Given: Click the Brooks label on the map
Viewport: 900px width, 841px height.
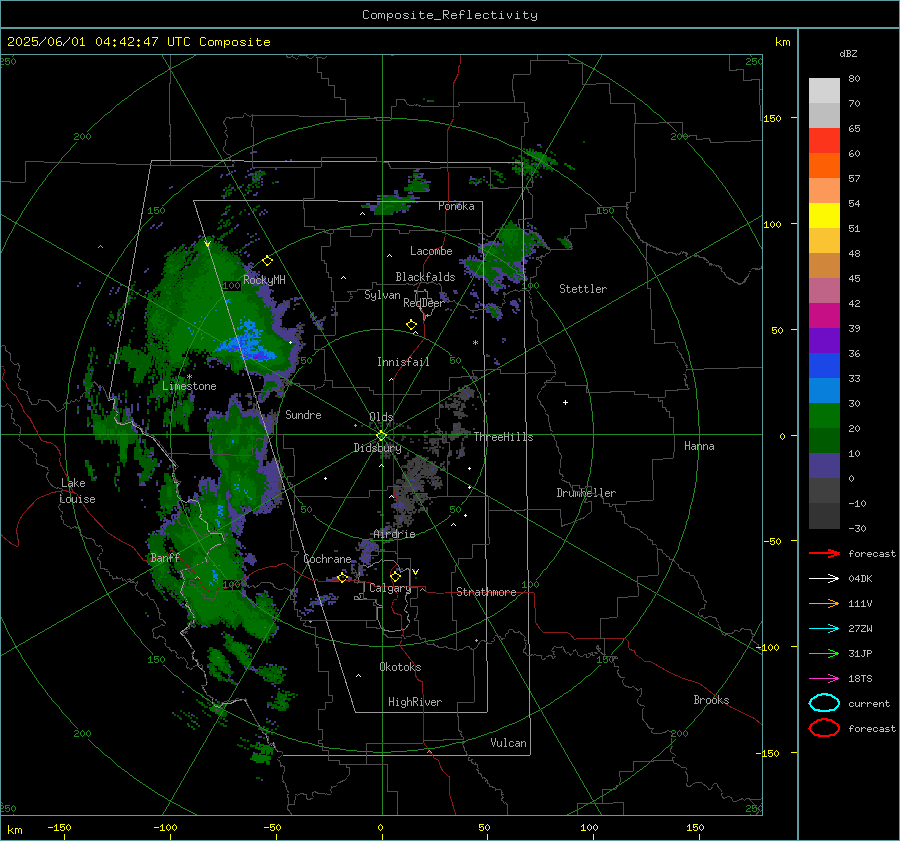Looking at the screenshot, I should [x=711, y=700].
